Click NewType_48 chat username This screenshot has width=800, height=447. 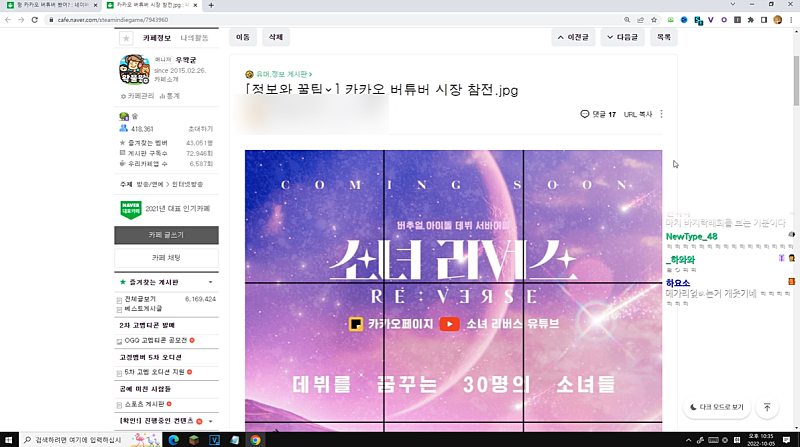click(691, 237)
